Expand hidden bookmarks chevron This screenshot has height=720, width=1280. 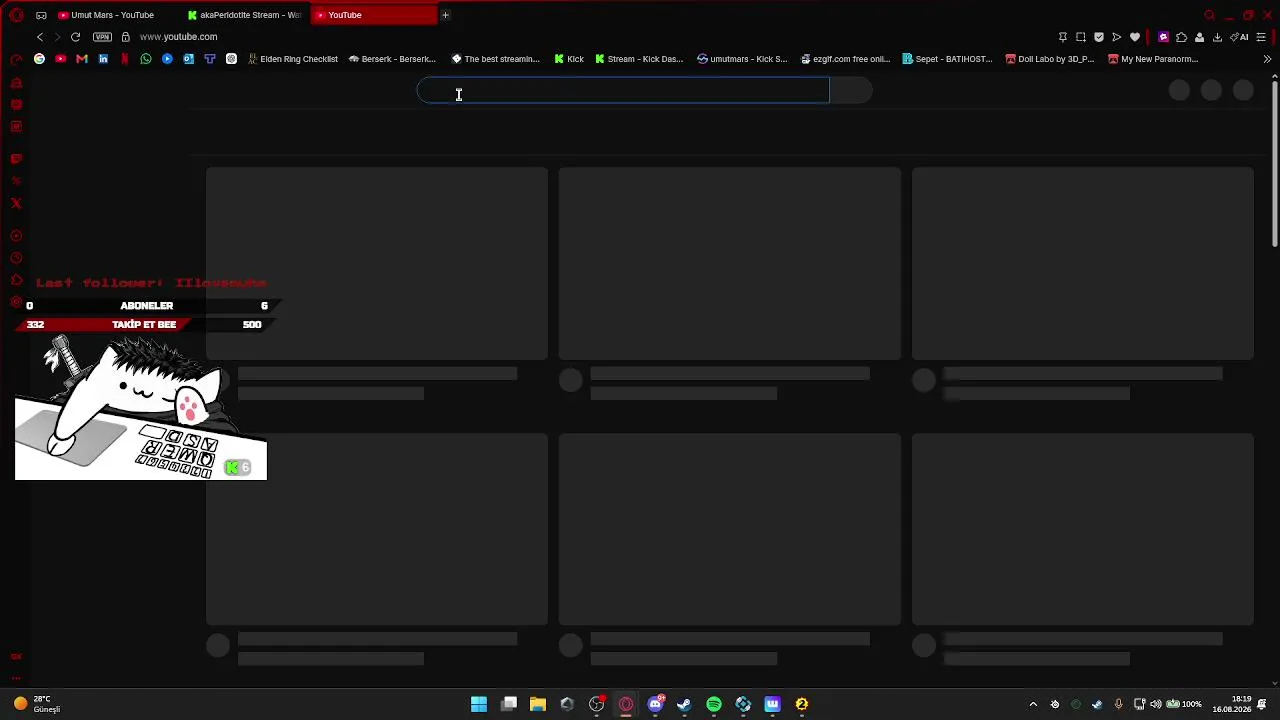click(x=1267, y=59)
